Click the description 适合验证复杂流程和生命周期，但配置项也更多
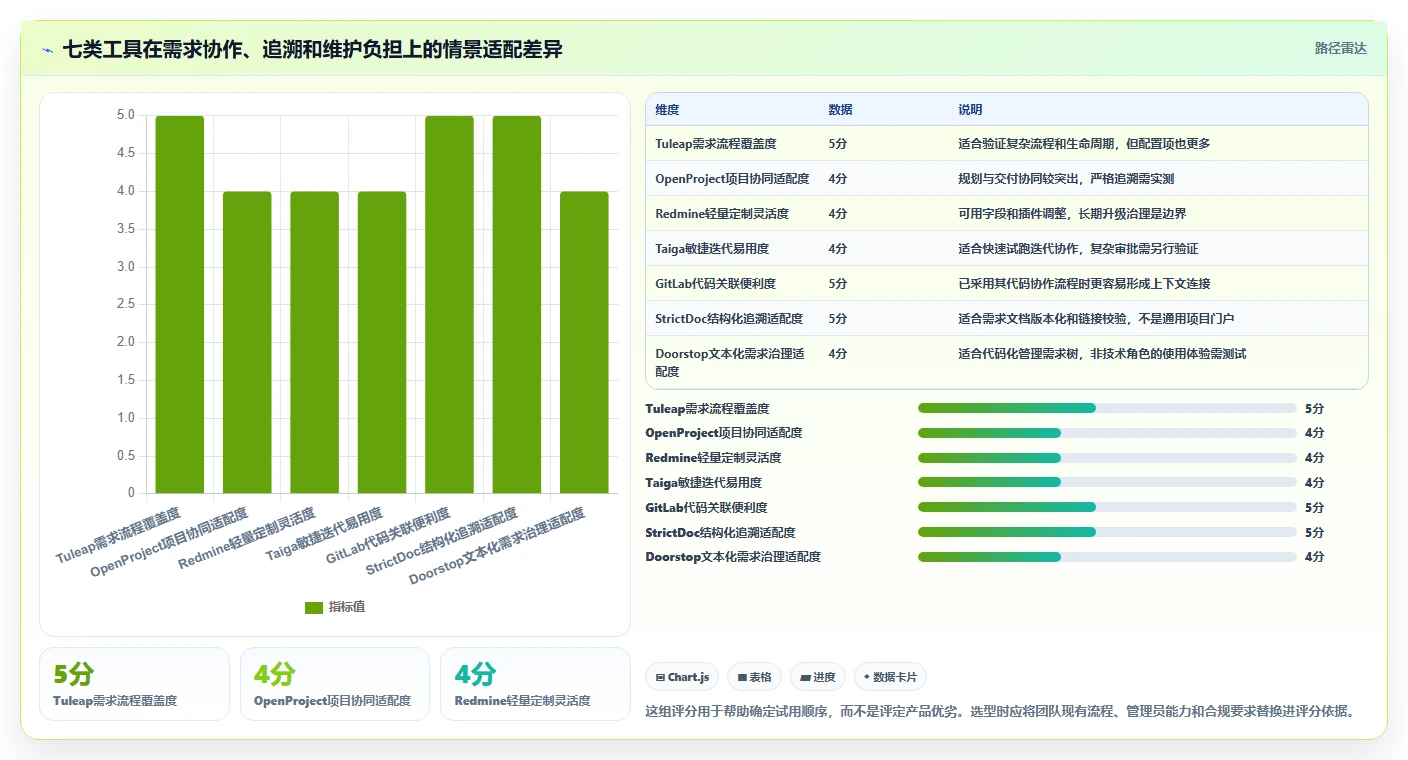 click(1084, 144)
